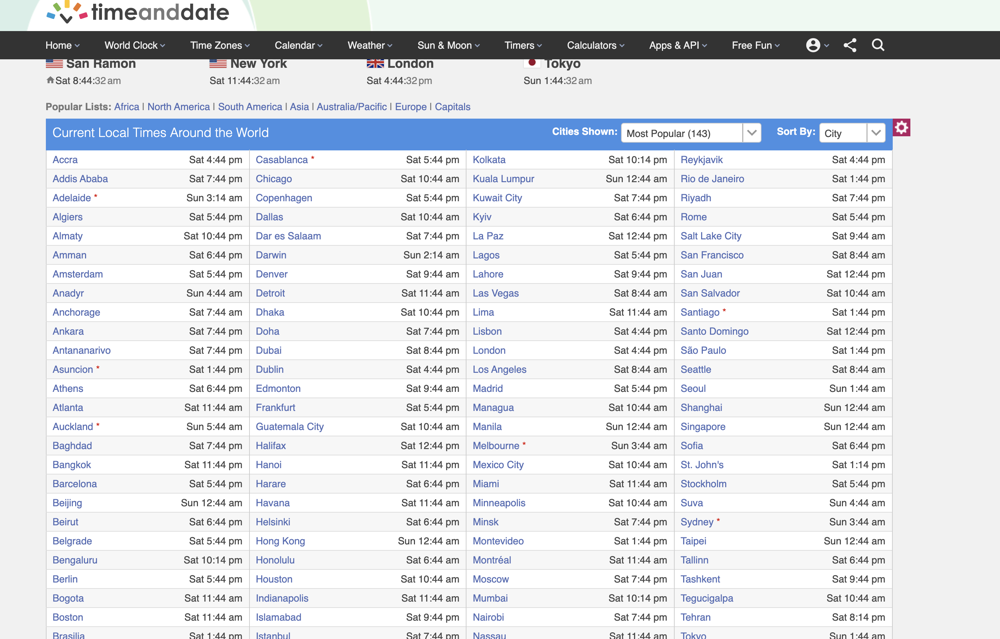1000x639 pixels.
Task: Open the Australia/Pacific list
Action: (x=351, y=106)
